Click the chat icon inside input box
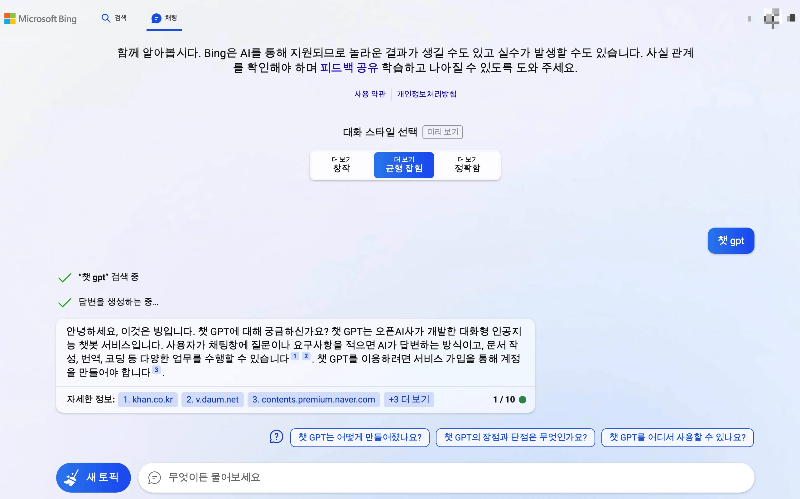Image resolution: width=800 pixels, height=499 pixels. [155, 478]
